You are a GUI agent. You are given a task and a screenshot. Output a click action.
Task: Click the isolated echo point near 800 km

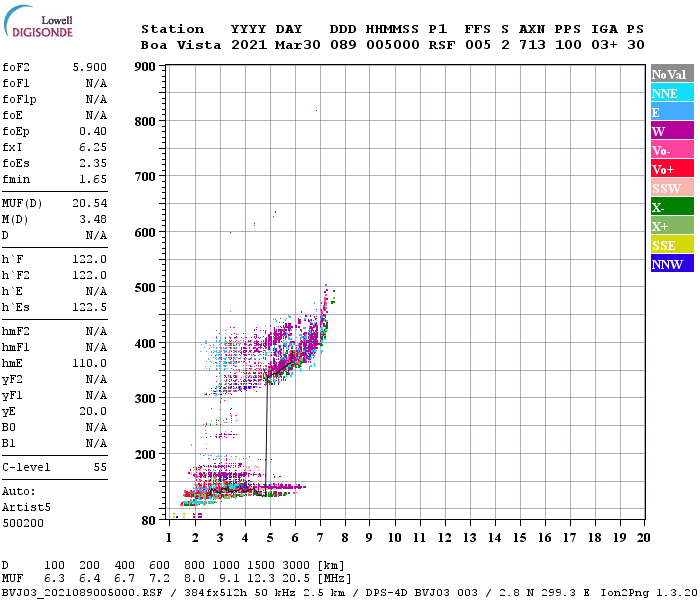(317, 110)
